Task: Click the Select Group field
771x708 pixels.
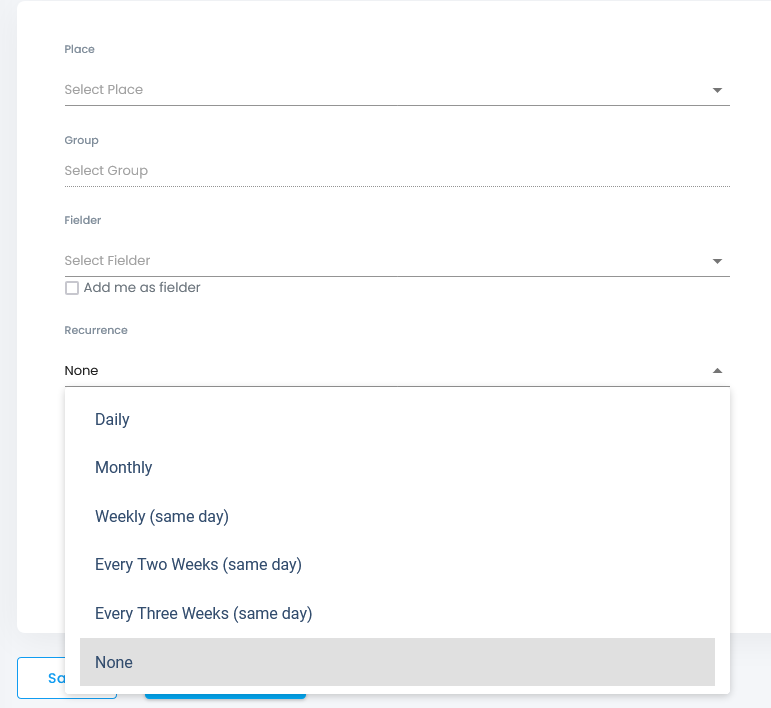Action: click(397, 171)
